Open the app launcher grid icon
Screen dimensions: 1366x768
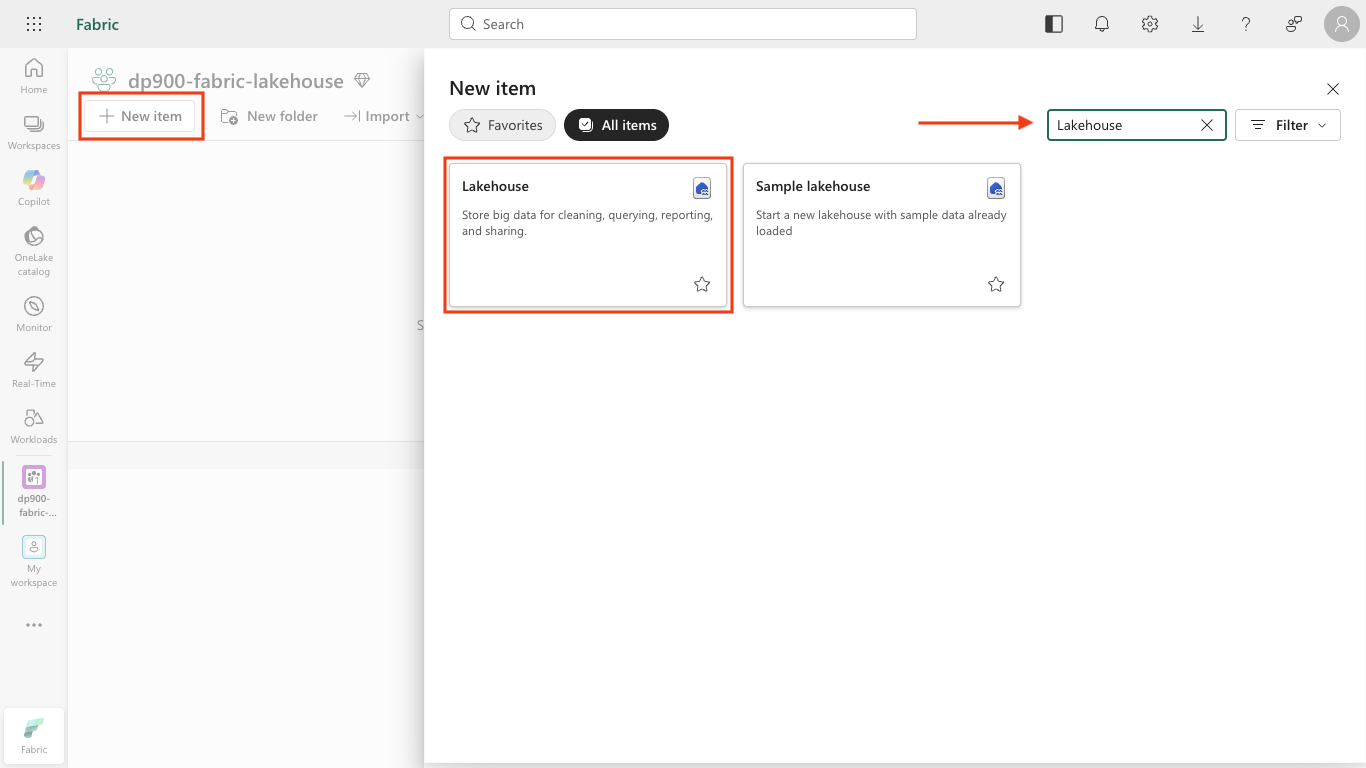click(x=34, y=24)
